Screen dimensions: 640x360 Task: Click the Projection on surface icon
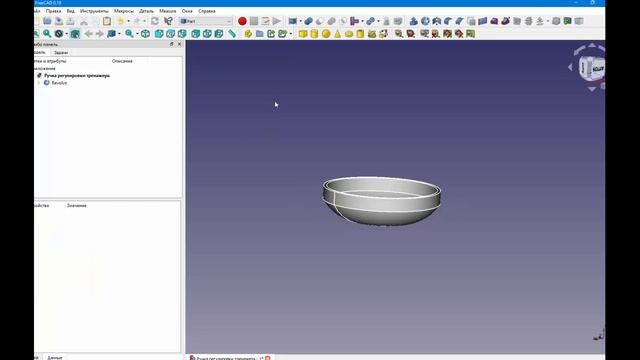[x=567, y=21]
